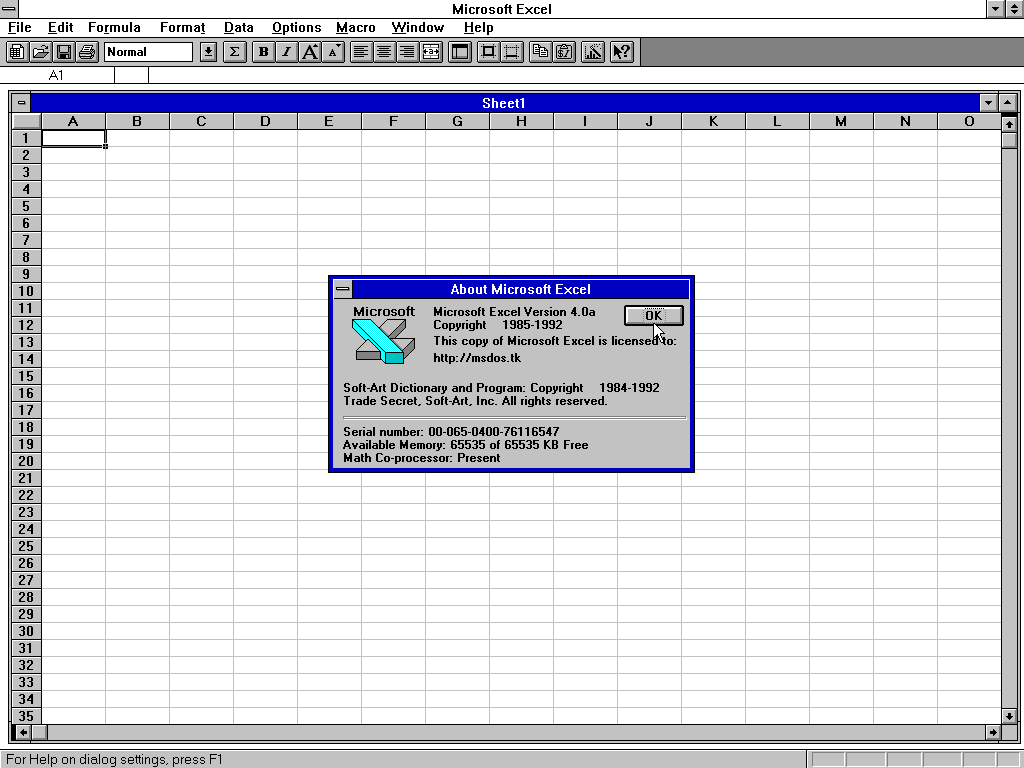Toggle Bold formatting in toolbar

264,52
